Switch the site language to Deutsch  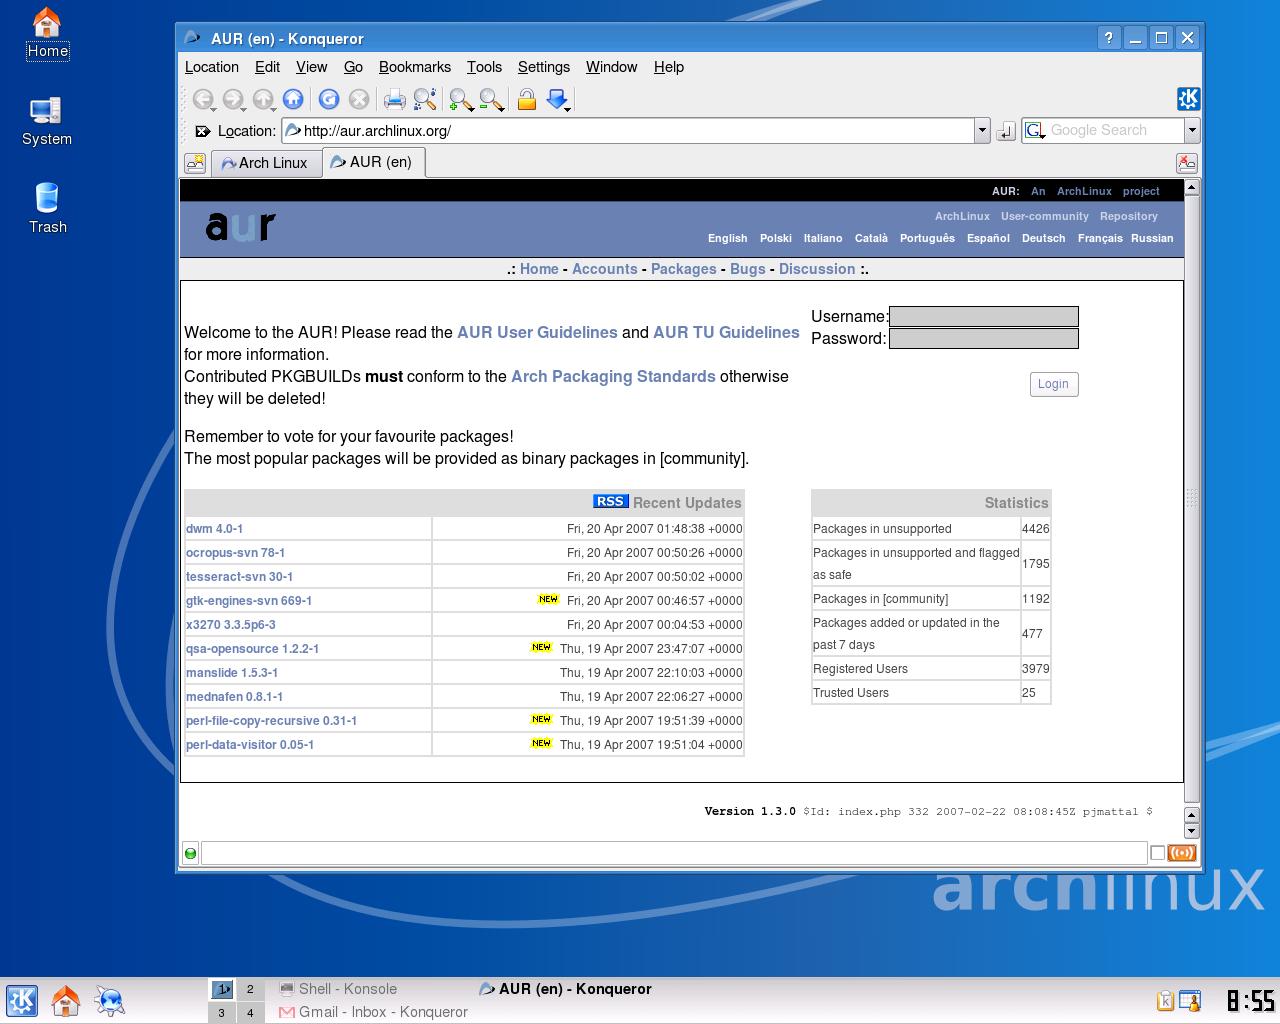[1043, 238]
